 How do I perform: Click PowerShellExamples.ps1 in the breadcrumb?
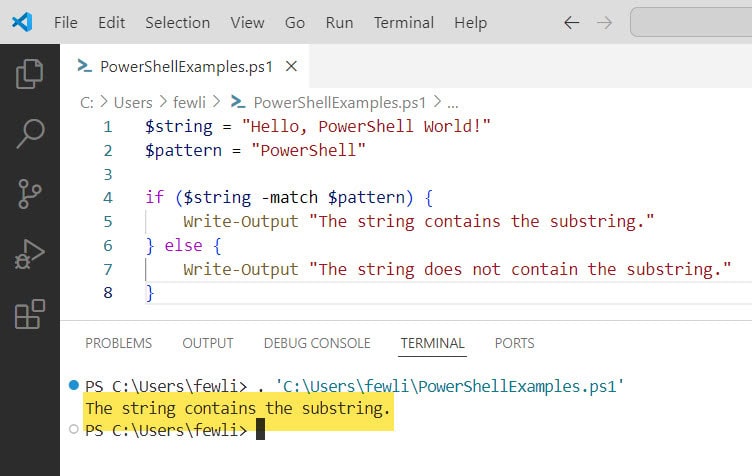coord(340,103)
